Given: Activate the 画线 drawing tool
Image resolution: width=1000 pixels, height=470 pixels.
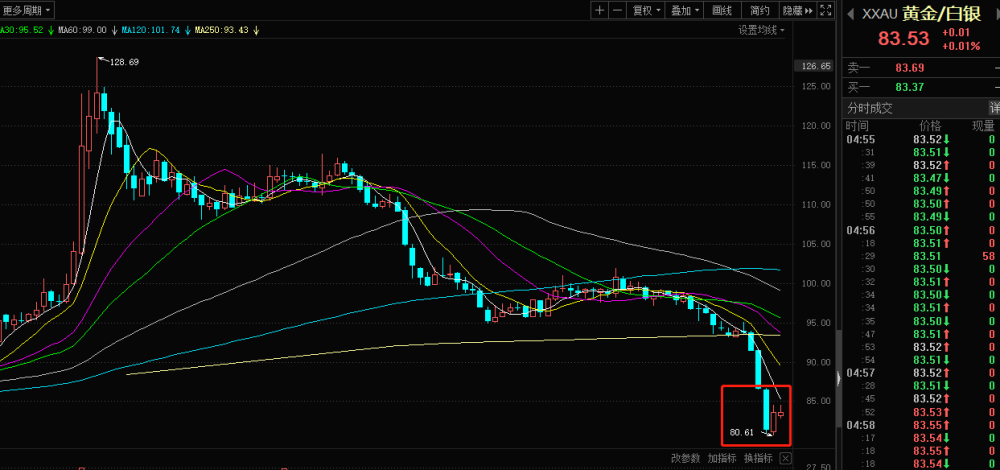Looking at the screenshot, I should (x=722, y=10).
